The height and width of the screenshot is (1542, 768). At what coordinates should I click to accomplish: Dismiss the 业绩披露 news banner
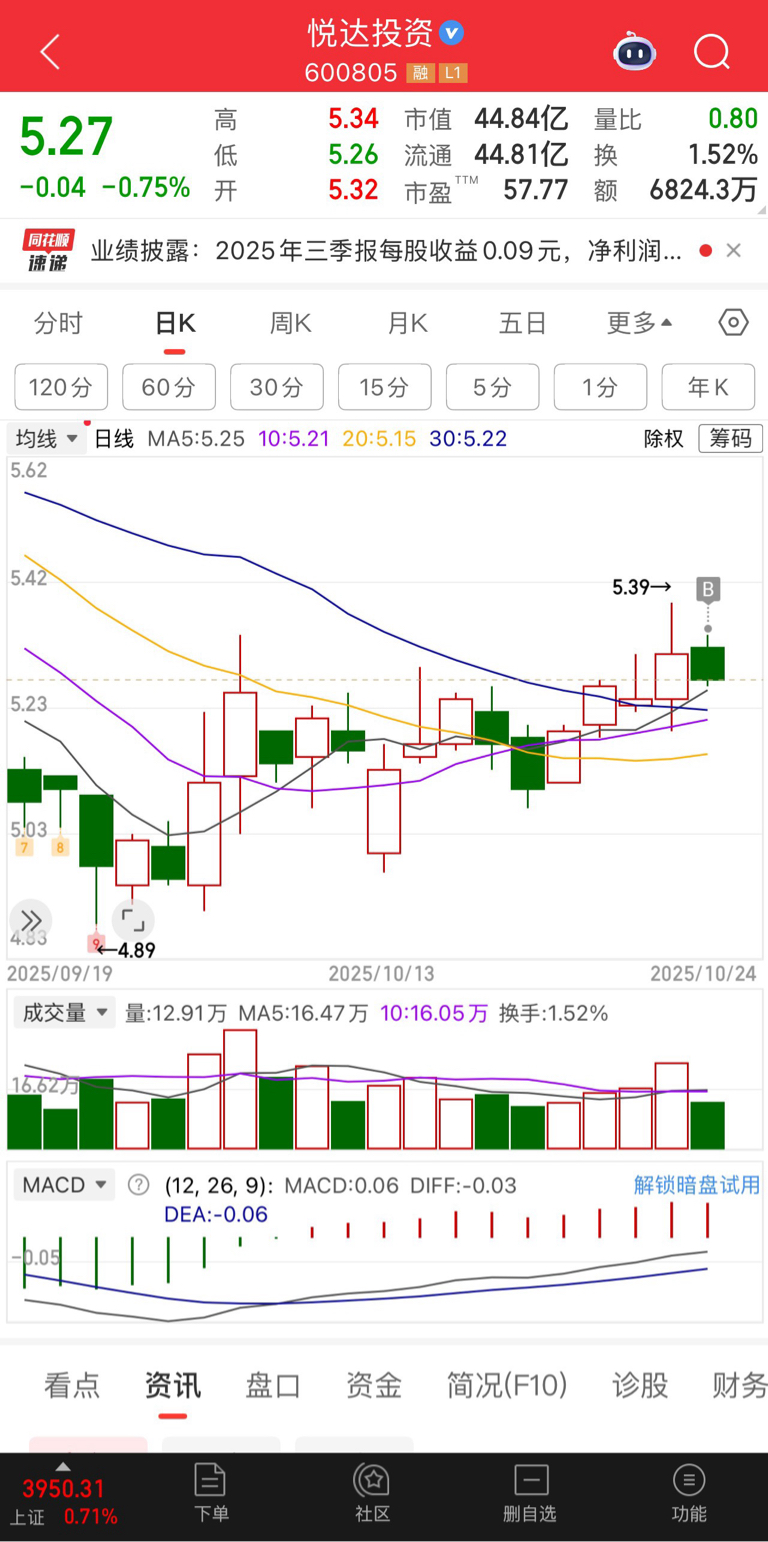click(x=734, y=250)
